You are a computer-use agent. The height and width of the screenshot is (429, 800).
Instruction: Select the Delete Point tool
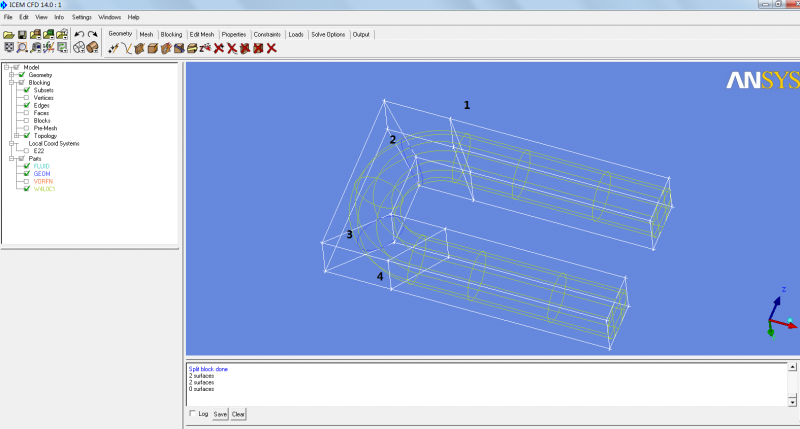point(219,48)
